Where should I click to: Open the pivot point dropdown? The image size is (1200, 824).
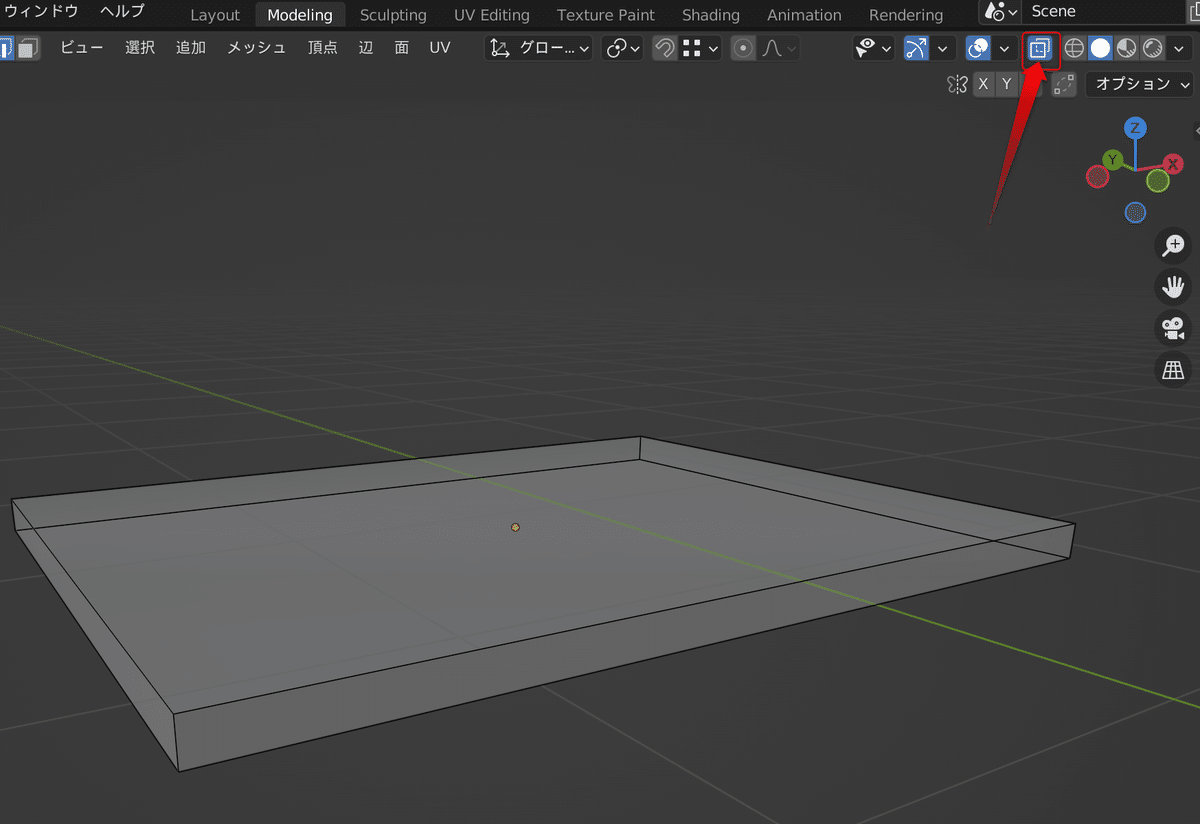coord(622,48)
